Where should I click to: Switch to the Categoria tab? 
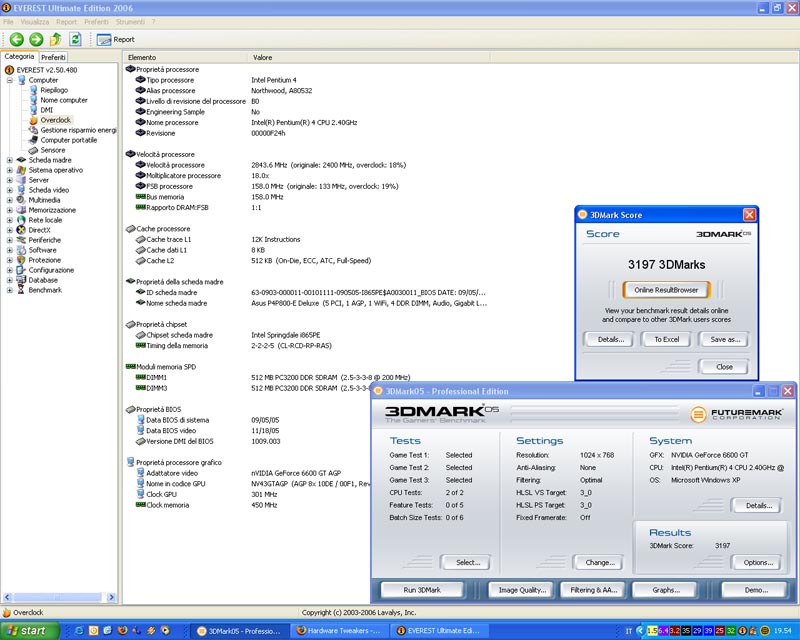tap(19, 57)
